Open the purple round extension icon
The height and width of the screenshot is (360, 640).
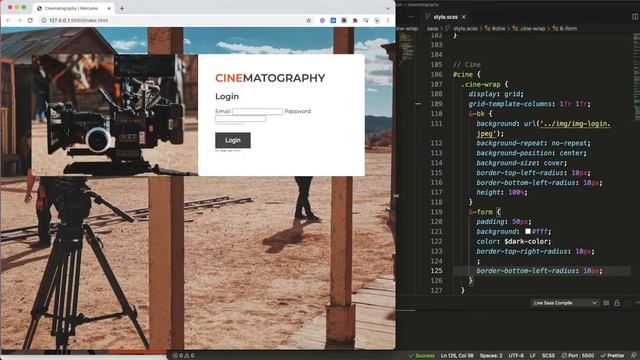(x=322, y=20)
